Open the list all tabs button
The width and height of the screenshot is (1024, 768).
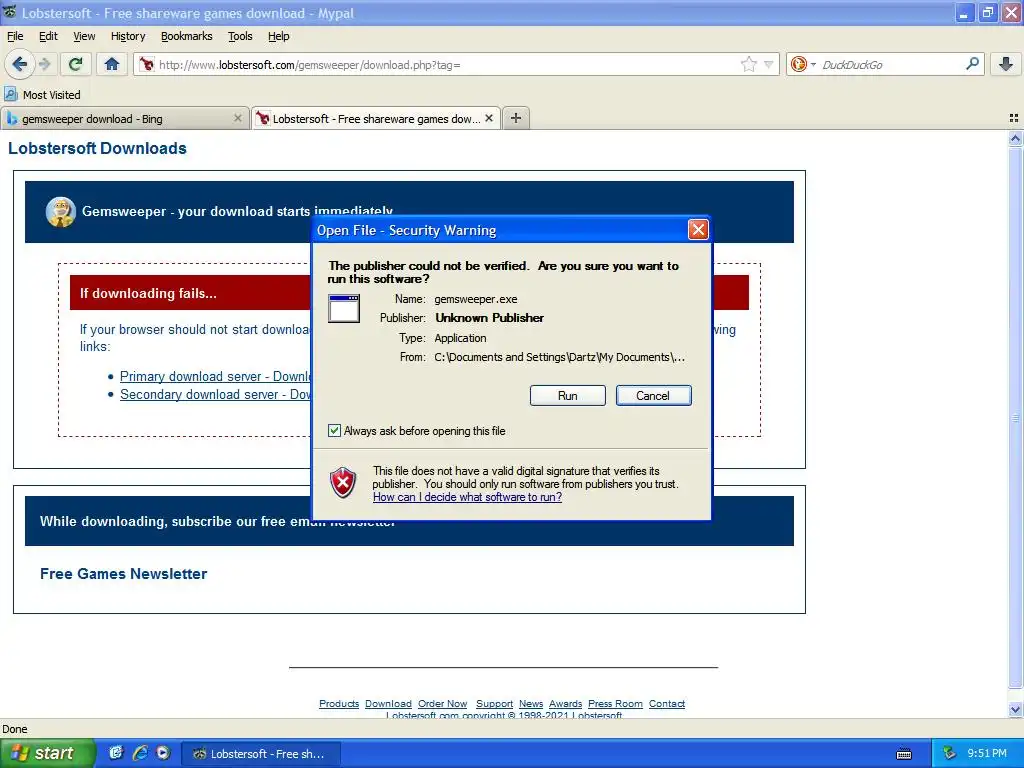pyautogui.click(x=1014, y=118)
